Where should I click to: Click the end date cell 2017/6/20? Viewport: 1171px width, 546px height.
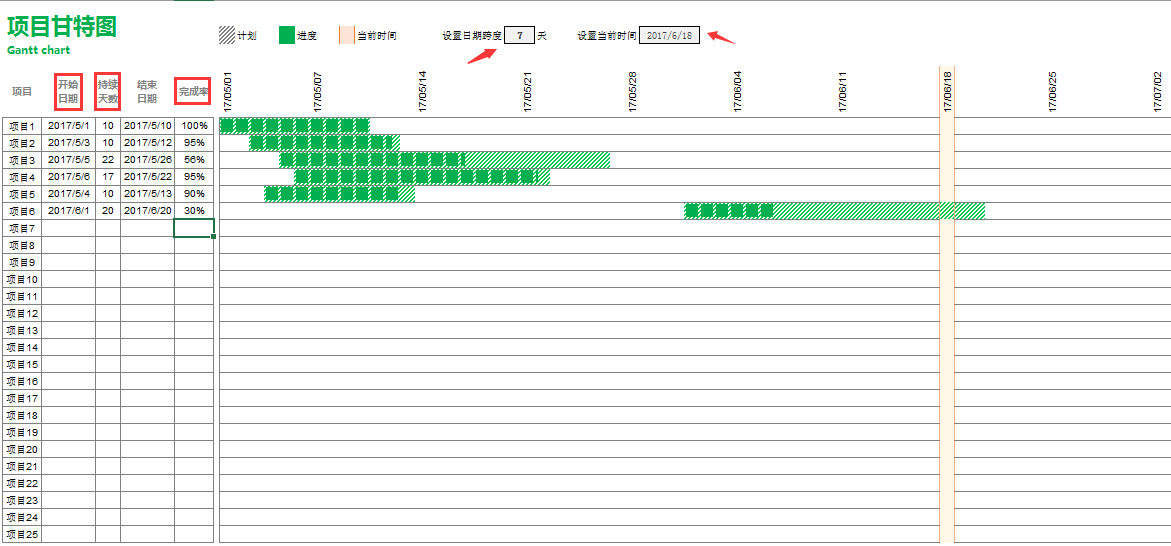pyautogui.click(x=147, y=211)
